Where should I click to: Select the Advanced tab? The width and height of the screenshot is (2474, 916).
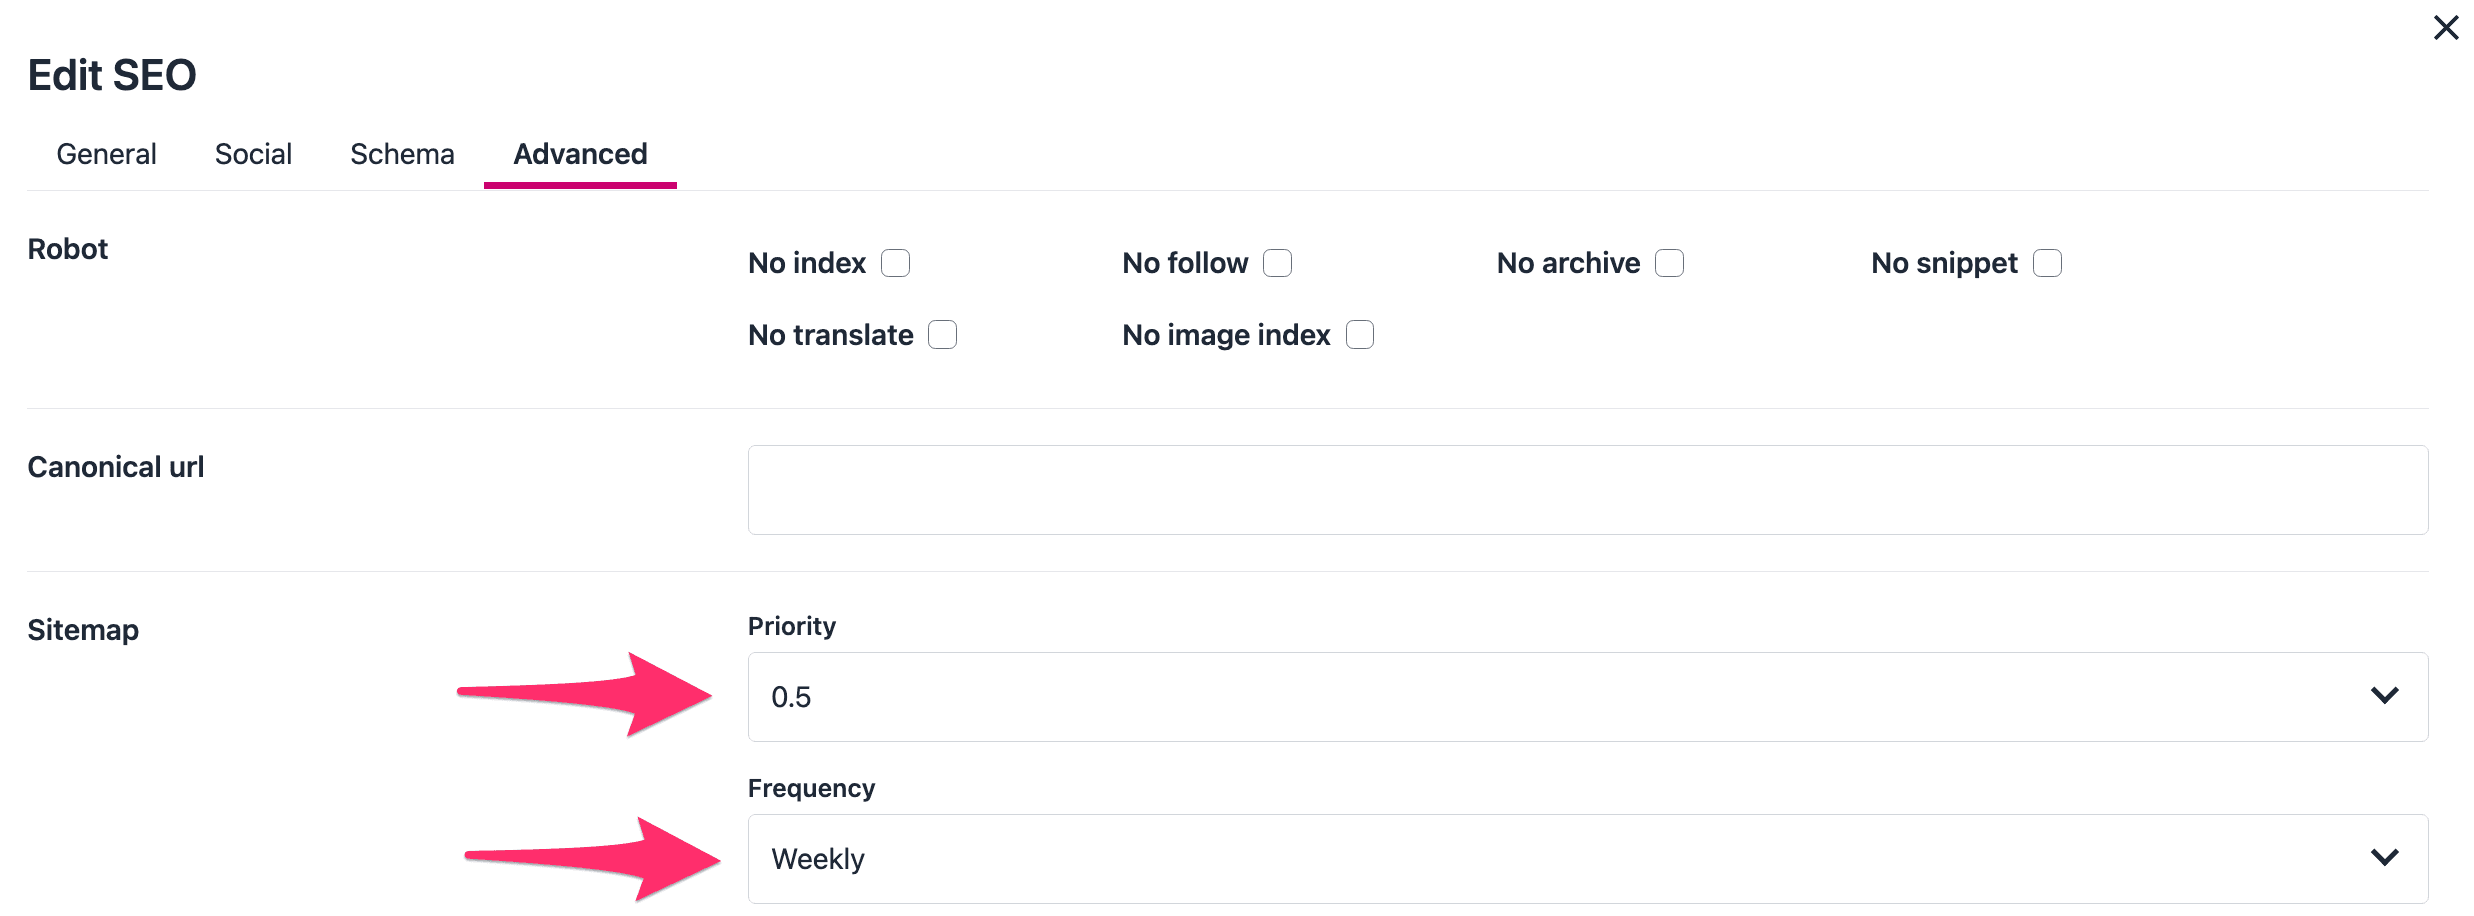[580, 154]
